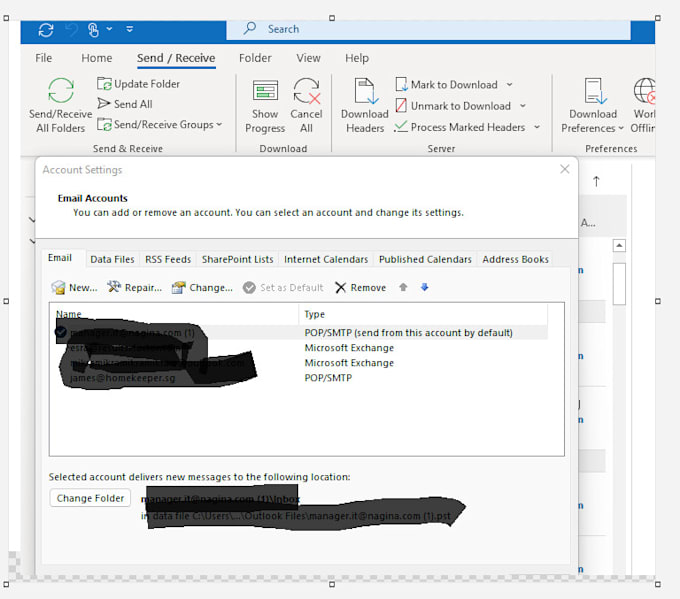Click the Cancel All icon
Image resolution: width=680 pixels, height=599 pixels.
(307, 90)
